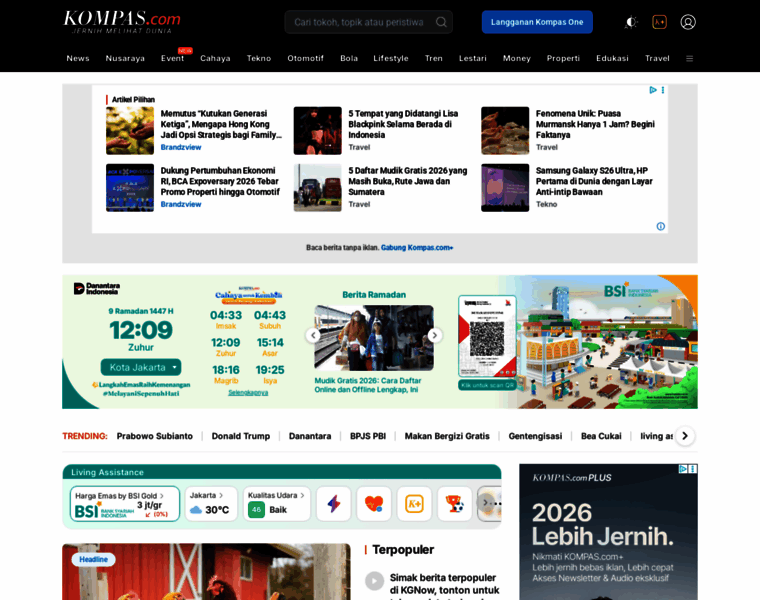760x600 pixels.
Task: Click the heart health Living Assistance icon
Action: point(374,504)
